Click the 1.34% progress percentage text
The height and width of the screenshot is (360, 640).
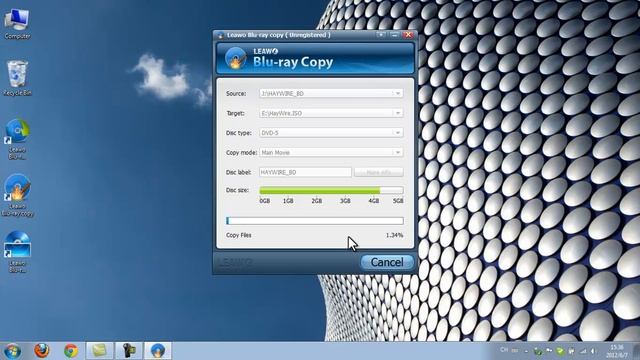coord(394,235)
